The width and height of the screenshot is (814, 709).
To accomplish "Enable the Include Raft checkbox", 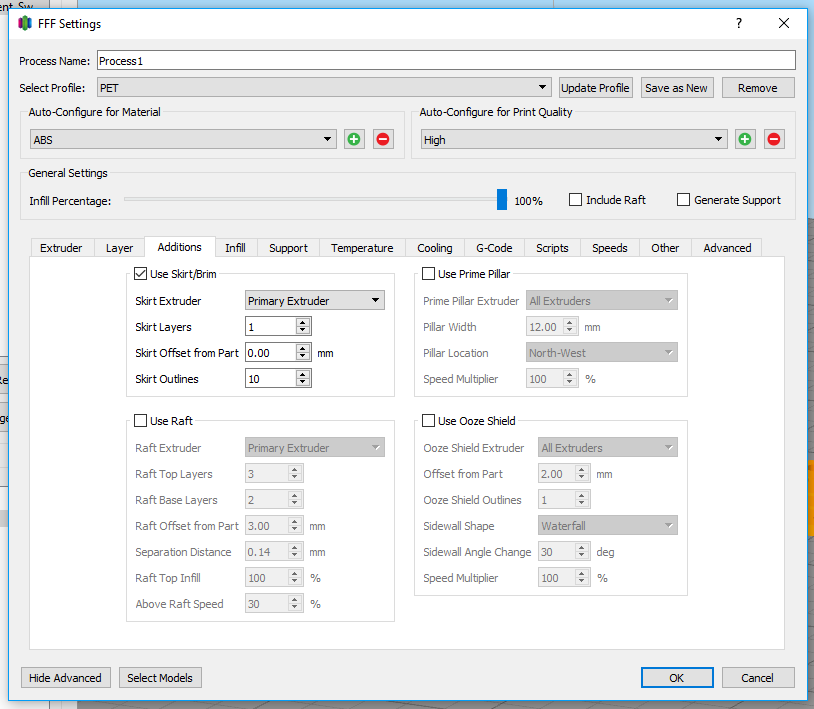I will 575,200.
